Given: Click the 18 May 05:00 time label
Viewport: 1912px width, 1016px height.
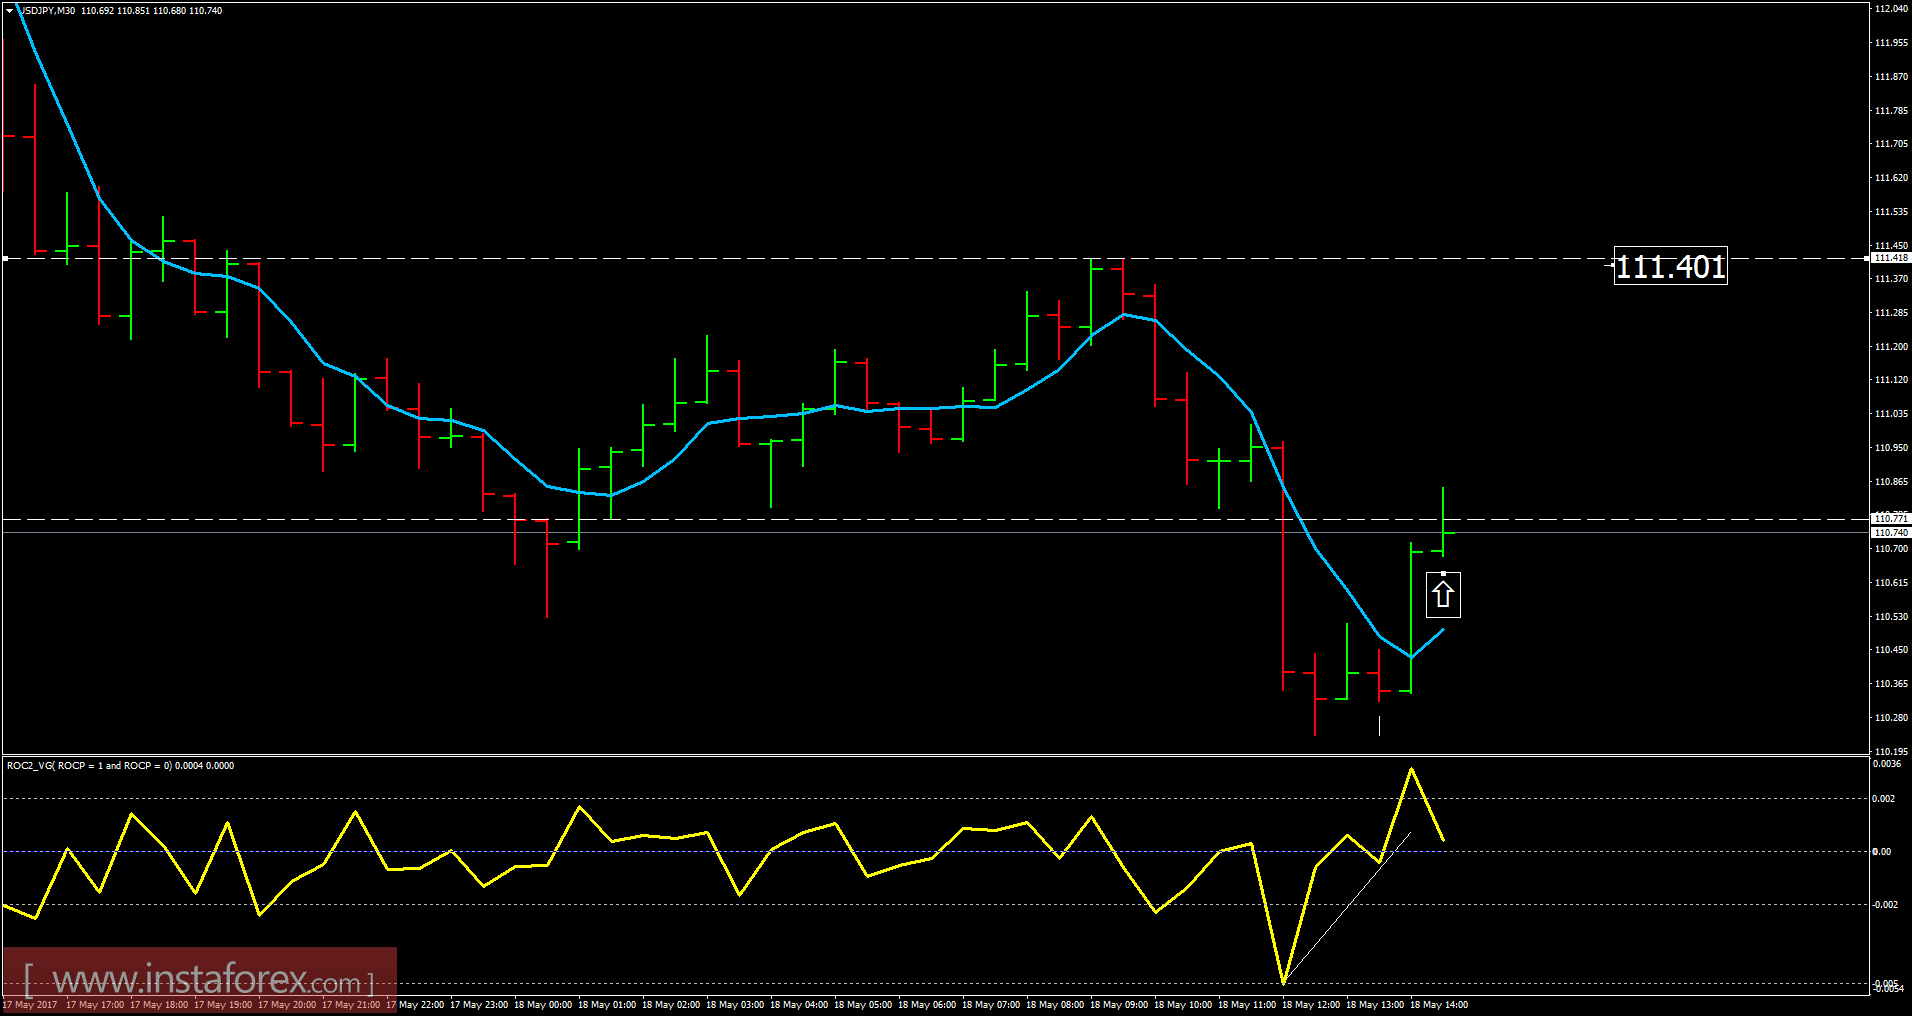Looking at the screenshot, I should (x=863, y=1005).
